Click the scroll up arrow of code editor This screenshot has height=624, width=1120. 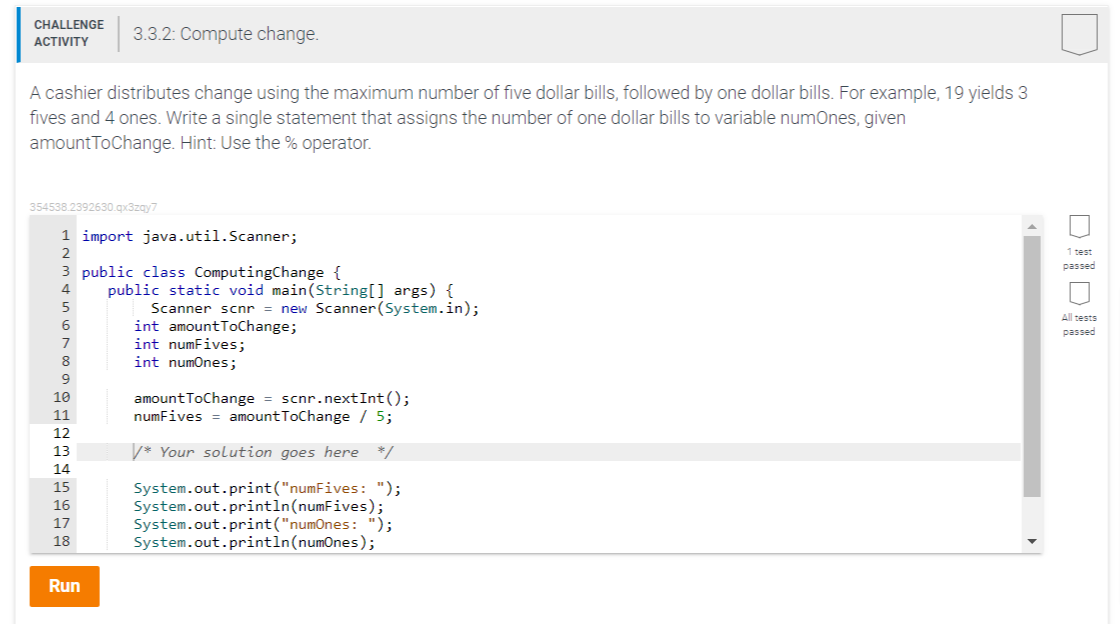(x=1031, y=226)
